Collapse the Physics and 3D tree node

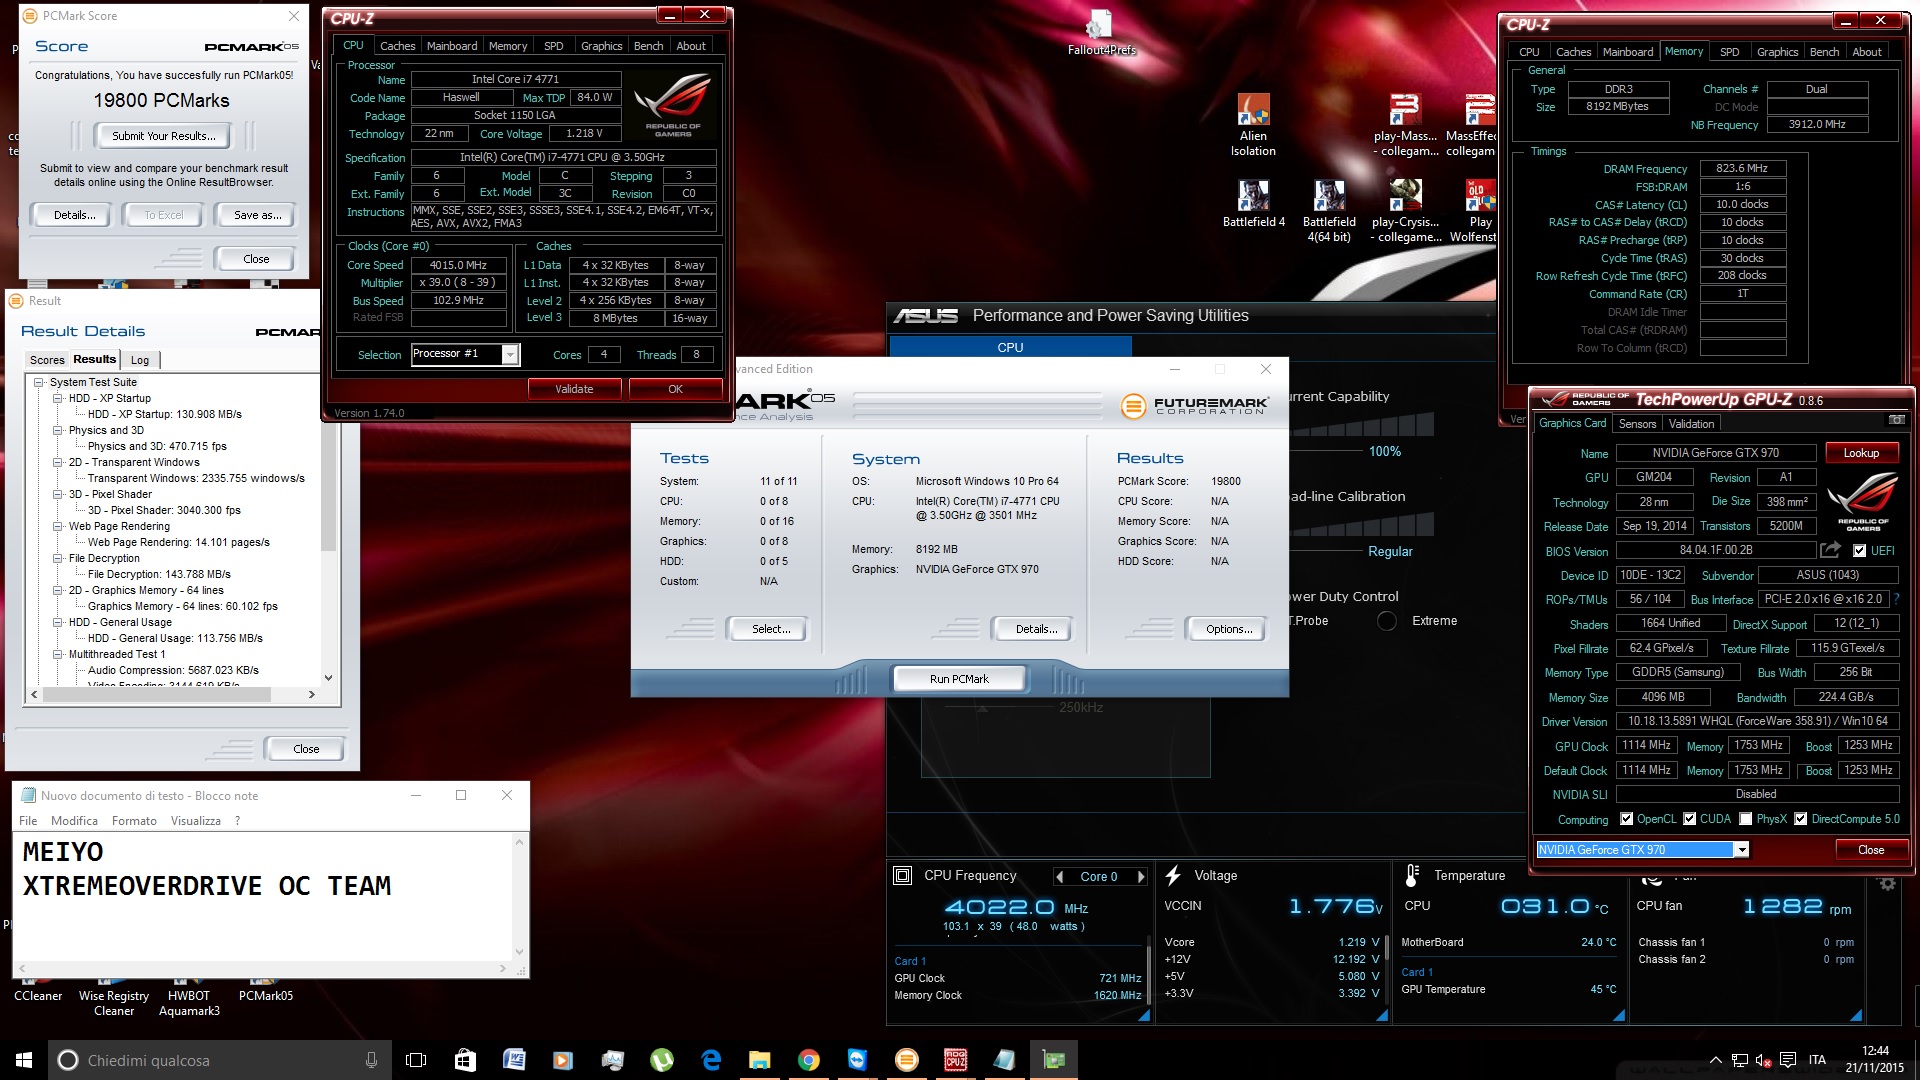point(58,430)
